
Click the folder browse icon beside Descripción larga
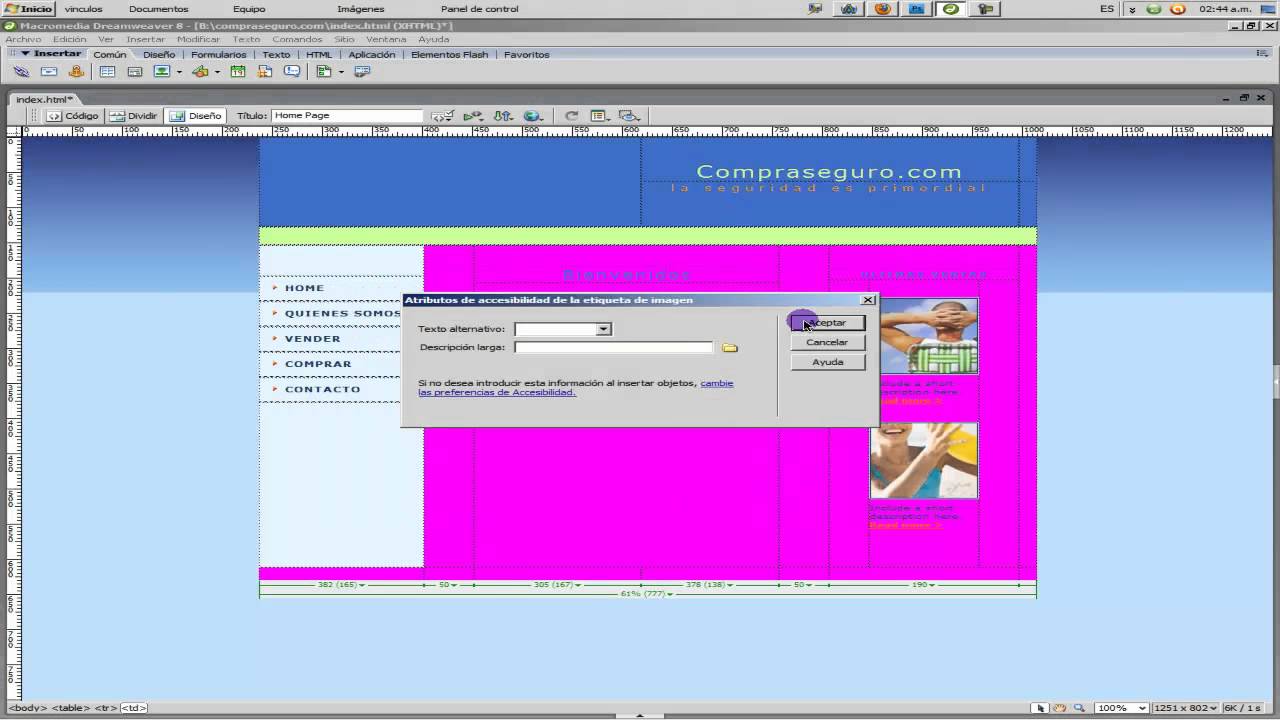(730, 348)
